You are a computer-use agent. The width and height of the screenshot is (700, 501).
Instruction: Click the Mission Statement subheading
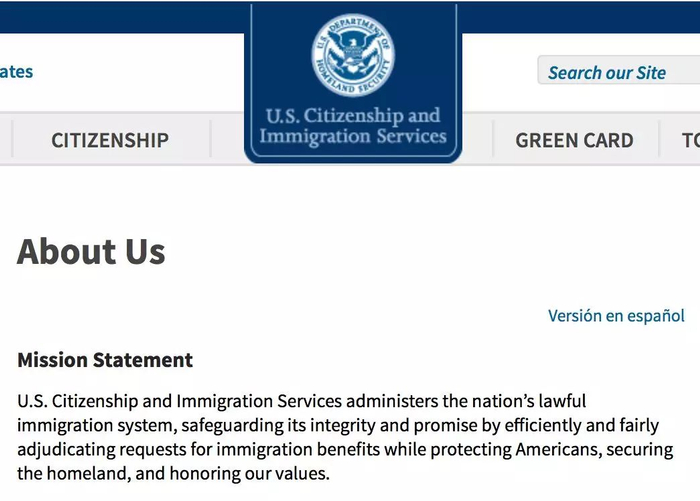click(x=105, y=360)
